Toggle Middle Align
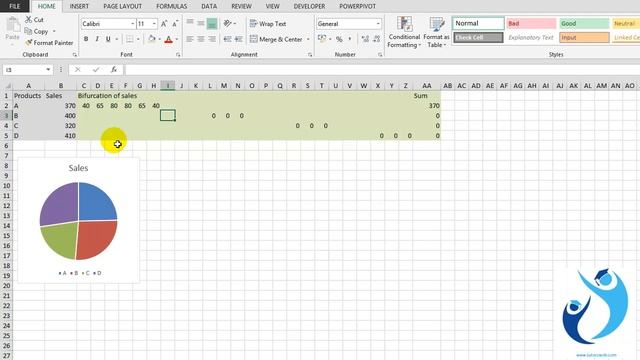 (x=201, y=23)
